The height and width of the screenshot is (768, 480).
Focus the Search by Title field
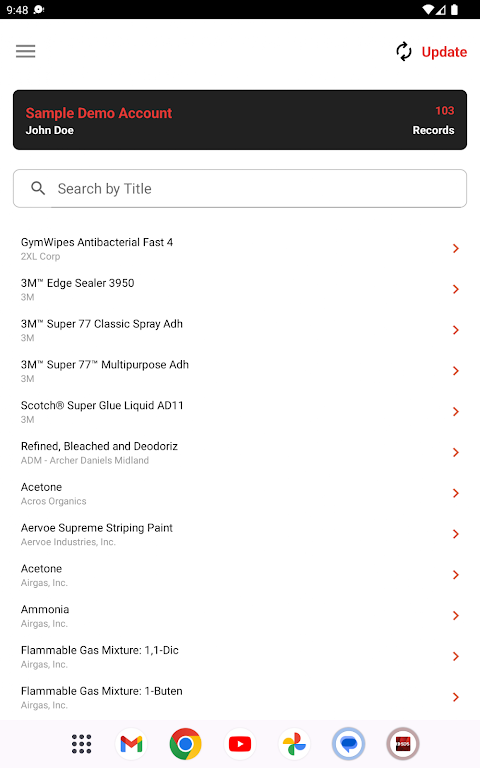[240, 189]
